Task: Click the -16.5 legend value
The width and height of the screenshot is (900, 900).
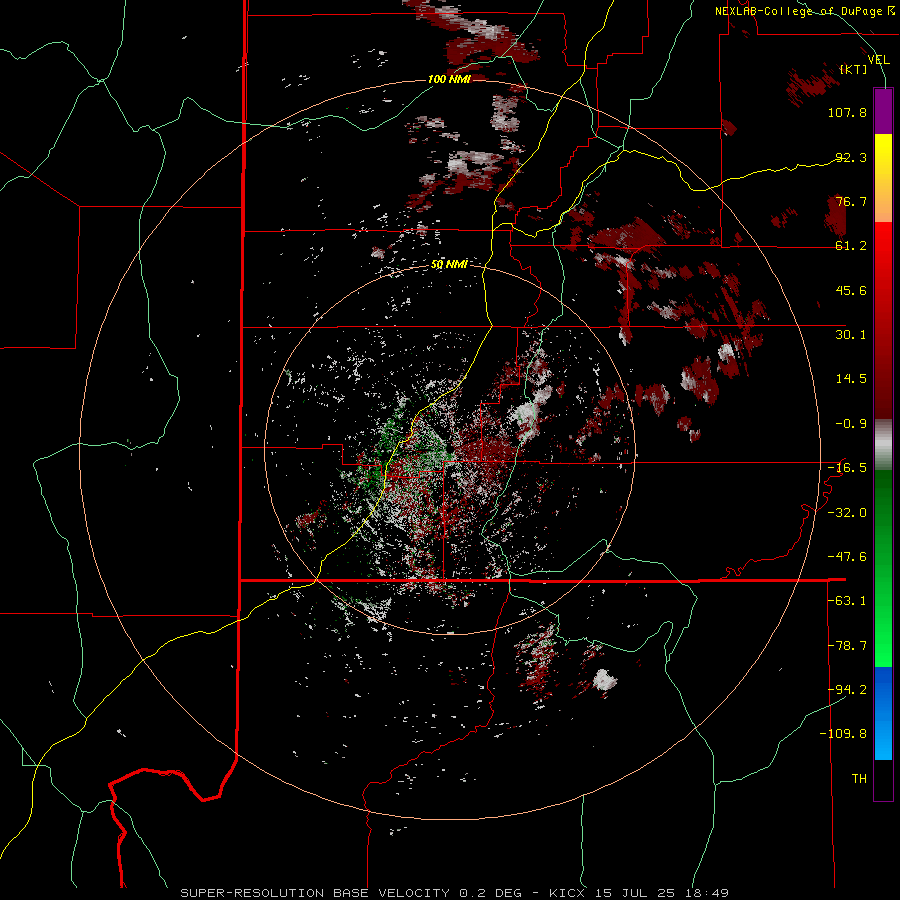Action: coord(847,468)
